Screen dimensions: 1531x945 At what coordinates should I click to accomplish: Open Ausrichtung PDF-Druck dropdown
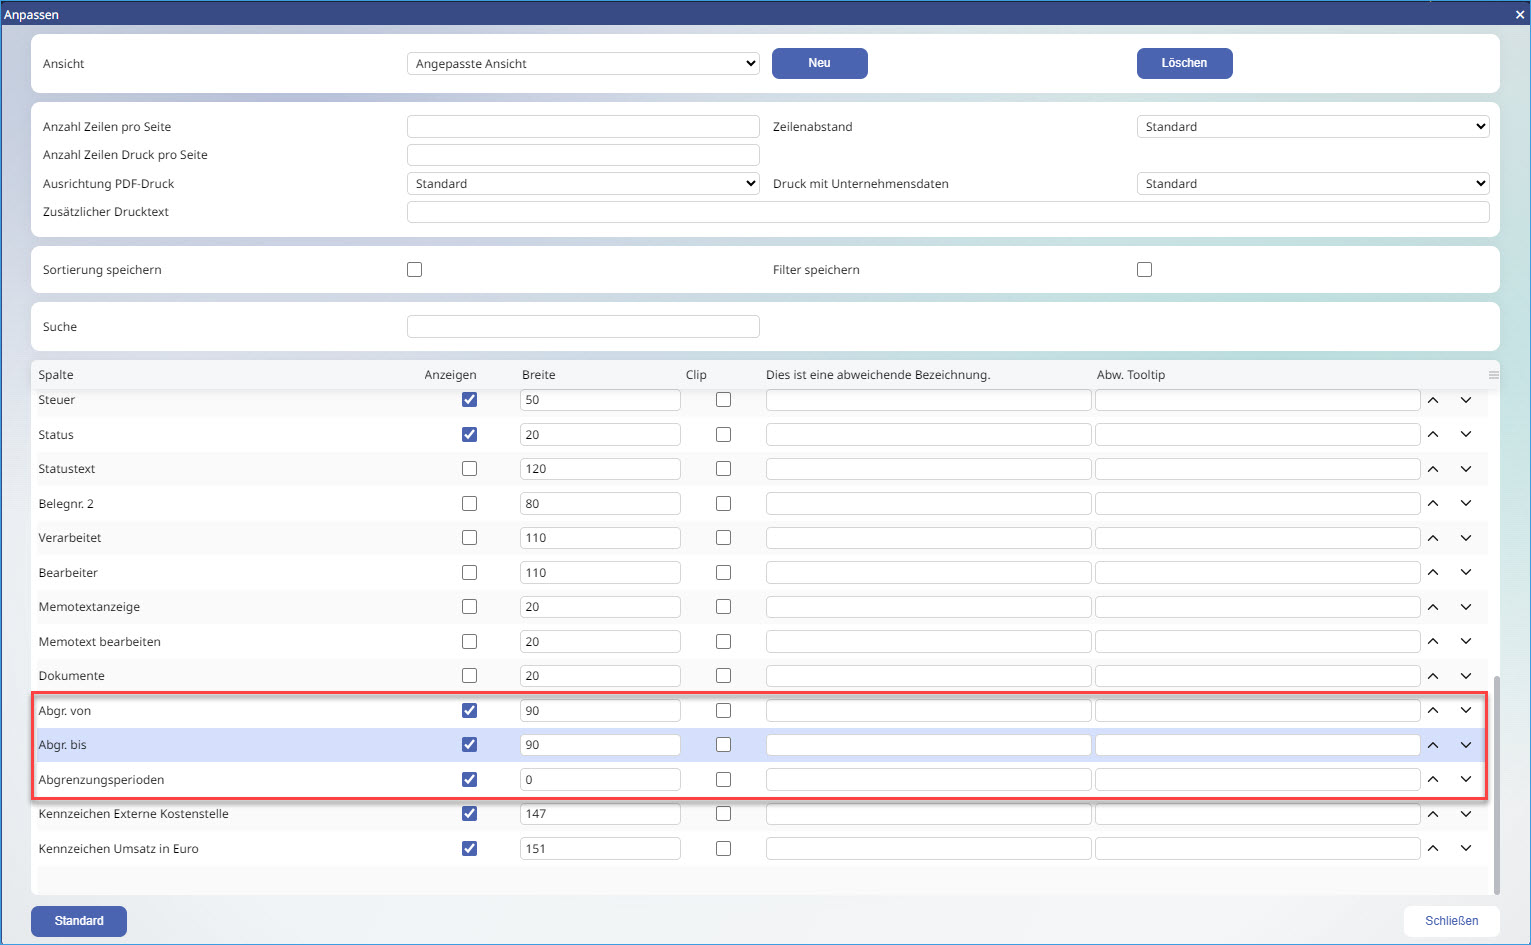583,184
